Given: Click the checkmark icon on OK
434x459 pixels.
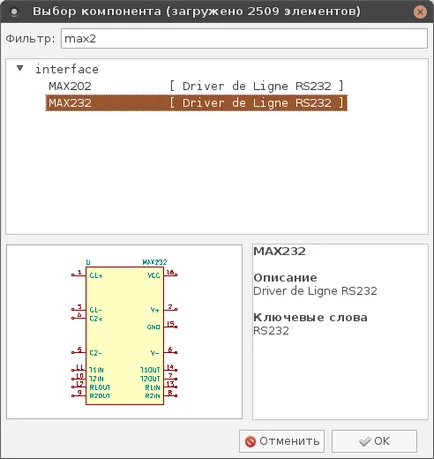Looking at the screenshot, I should [365, 441].
